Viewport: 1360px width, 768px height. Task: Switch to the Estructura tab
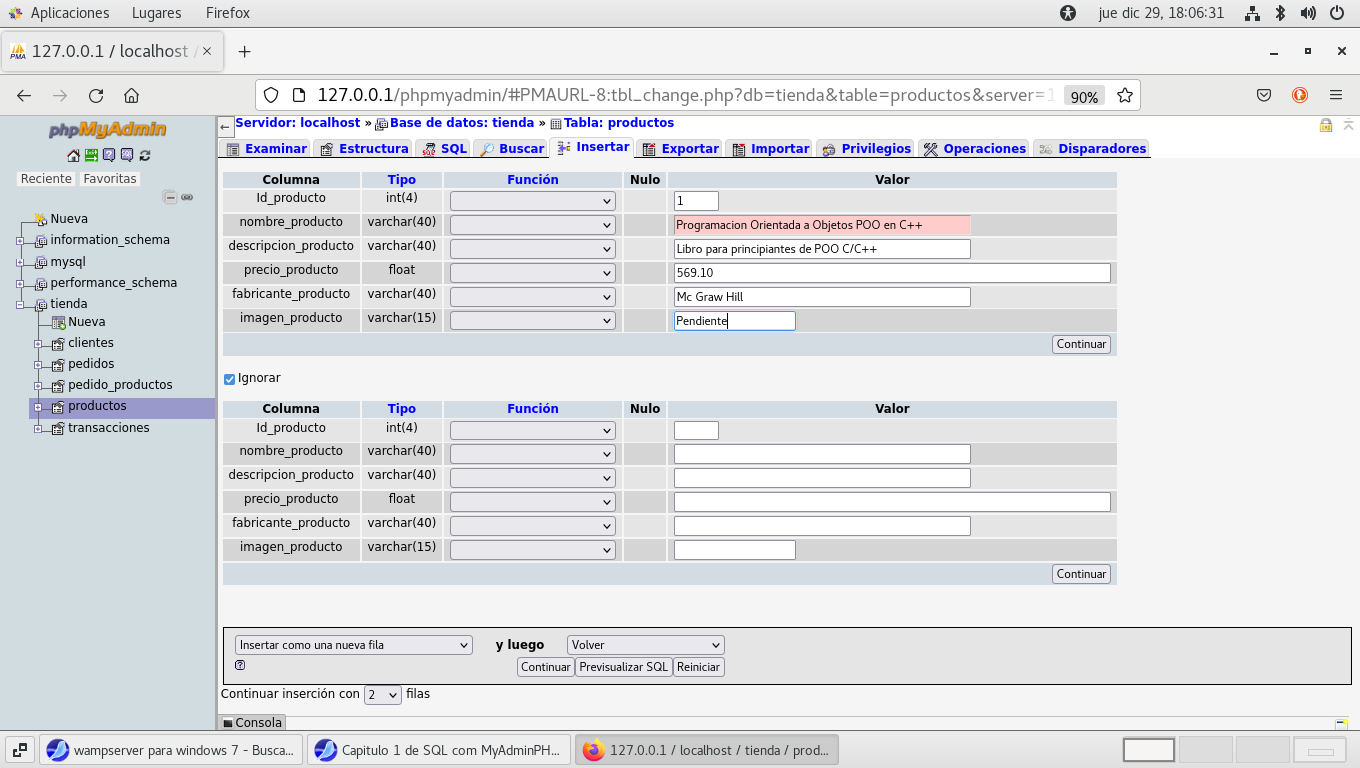point(364,148)
